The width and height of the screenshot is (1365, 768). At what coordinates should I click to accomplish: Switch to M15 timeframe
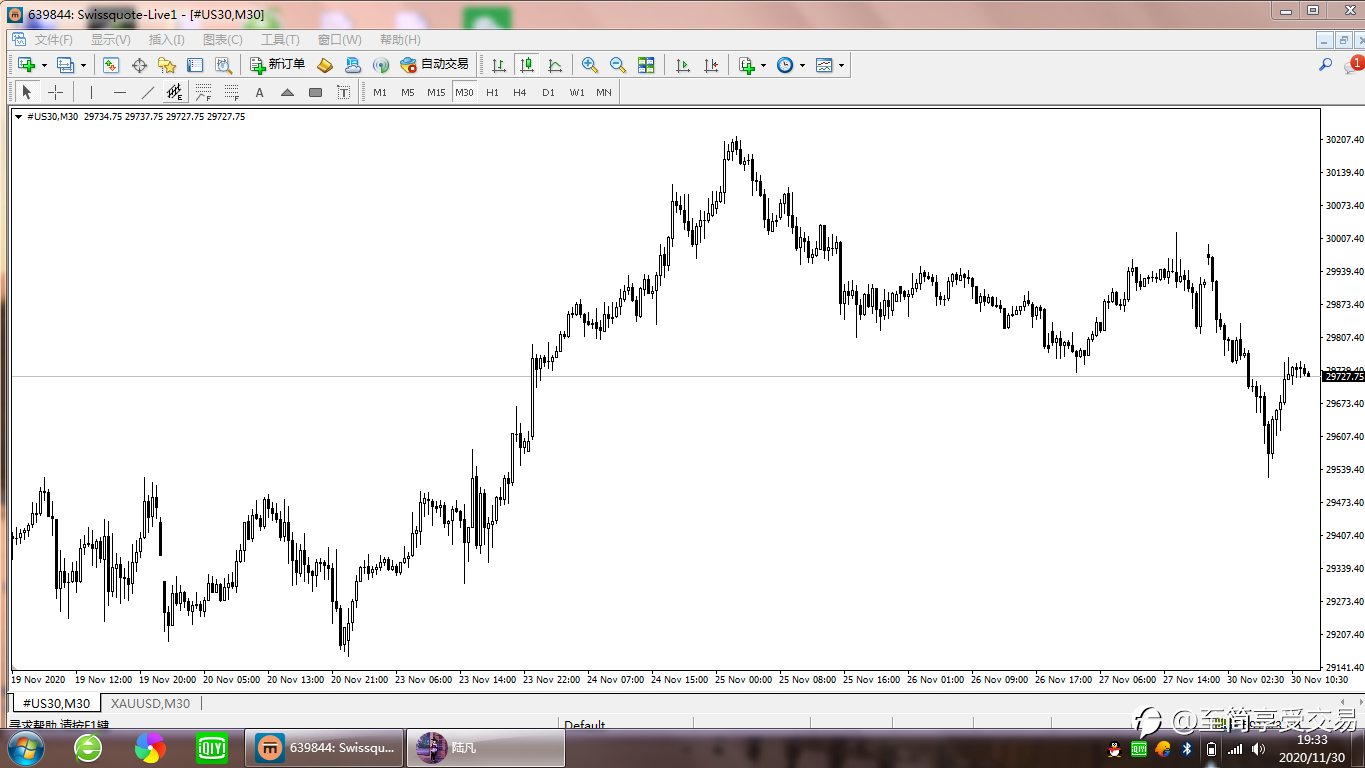pyautogui.click(x=436, y=92)
